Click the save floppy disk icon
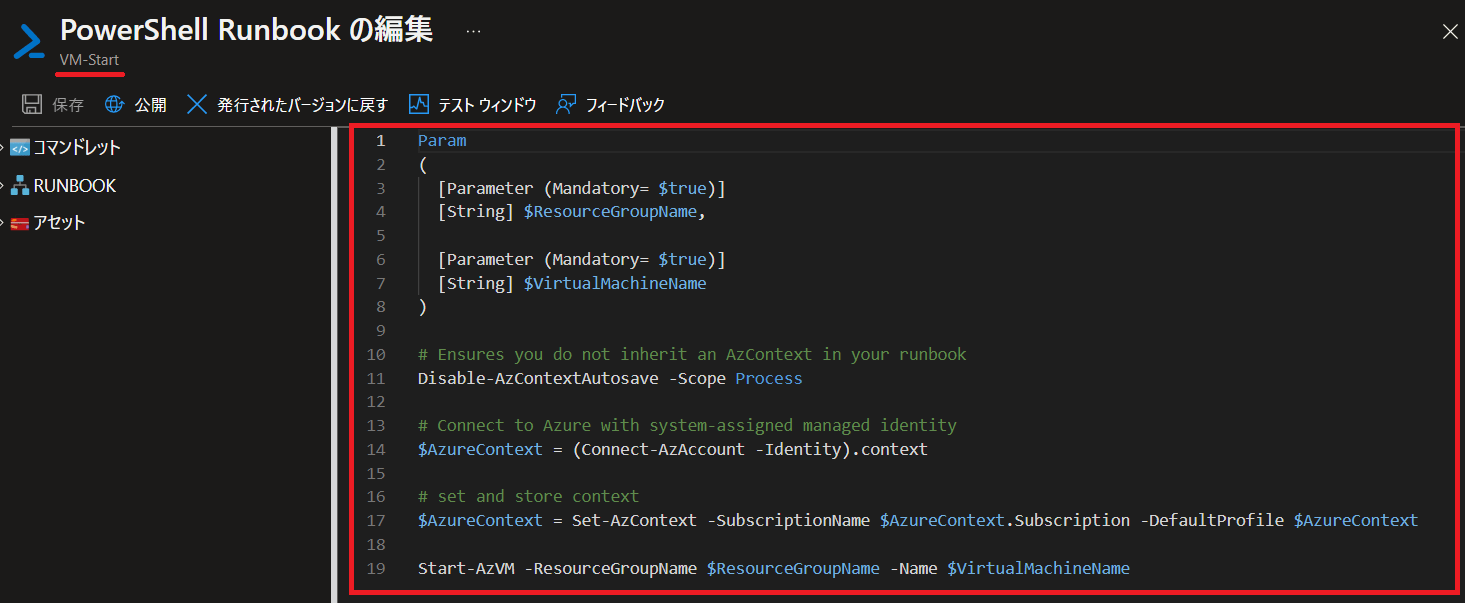This screenshot has width=1465, height=603. (x=32, y=104)
